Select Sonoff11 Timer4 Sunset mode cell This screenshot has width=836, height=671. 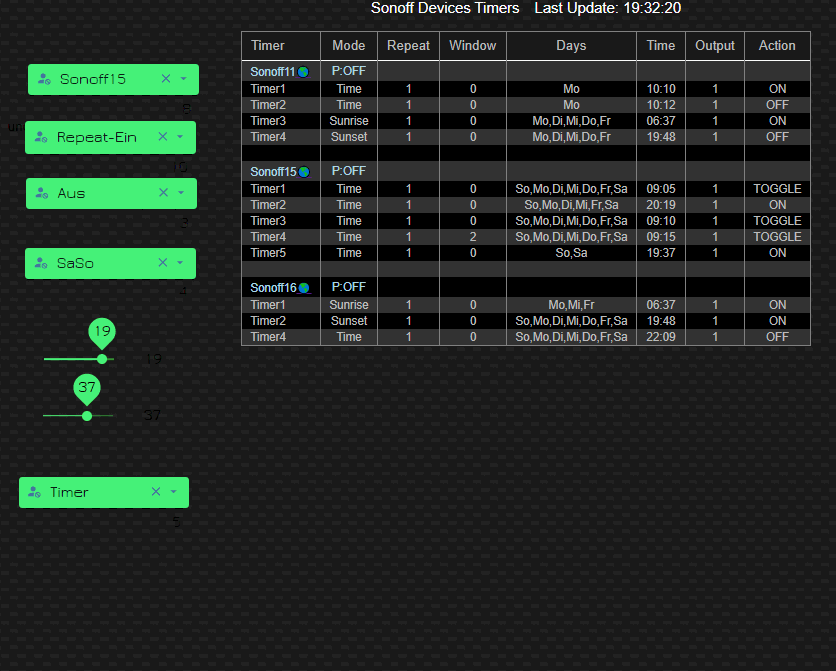(349, 137)
